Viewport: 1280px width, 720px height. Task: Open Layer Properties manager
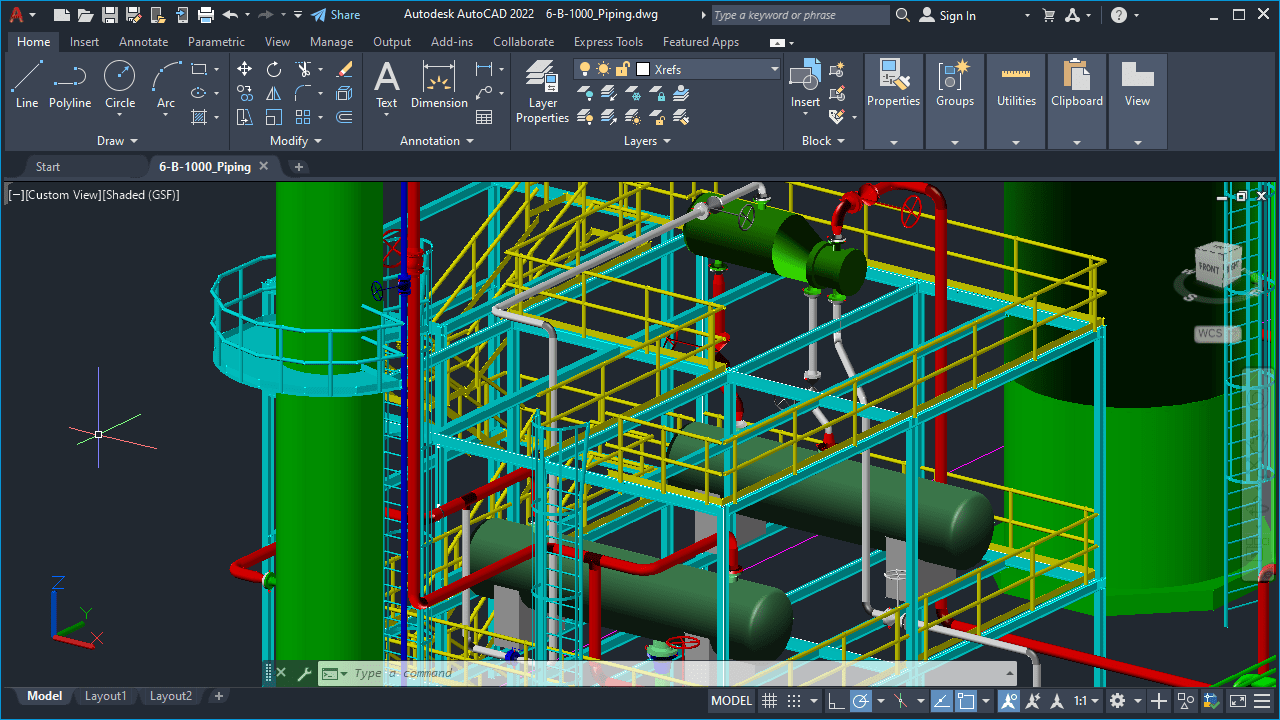click(541, 88)
